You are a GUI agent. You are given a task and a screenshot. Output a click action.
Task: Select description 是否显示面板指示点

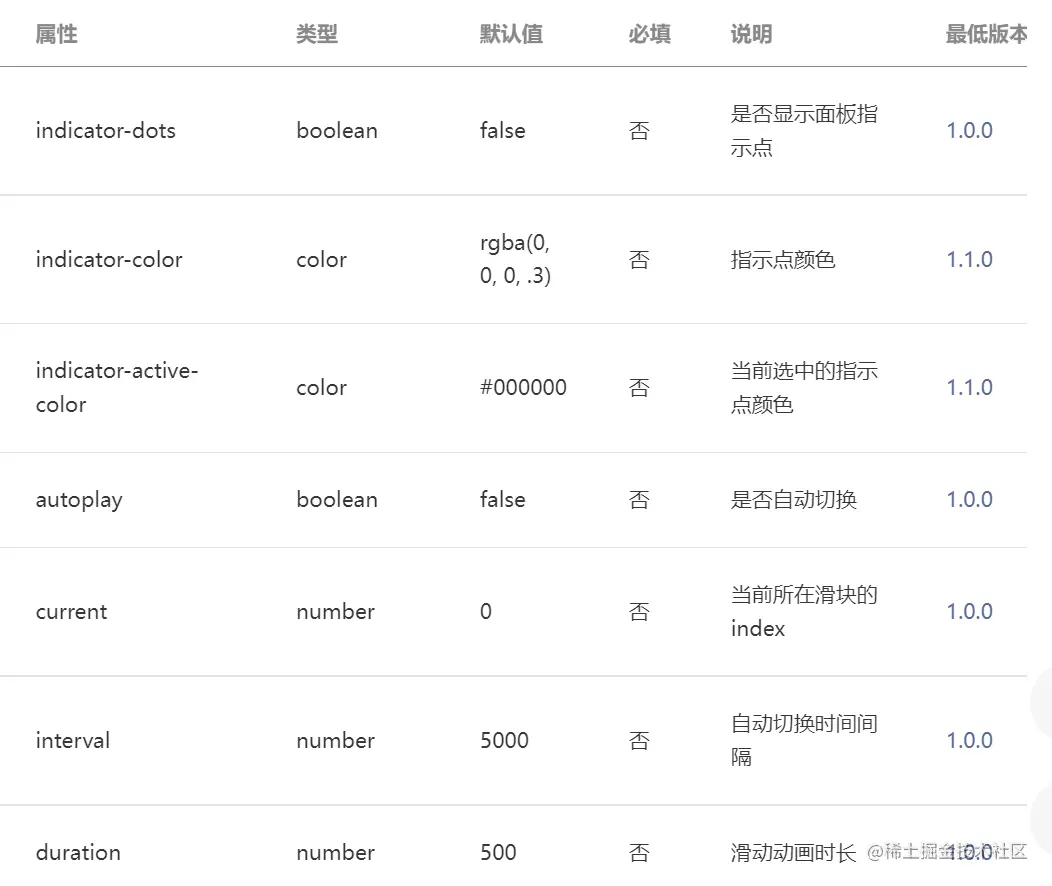804,130
